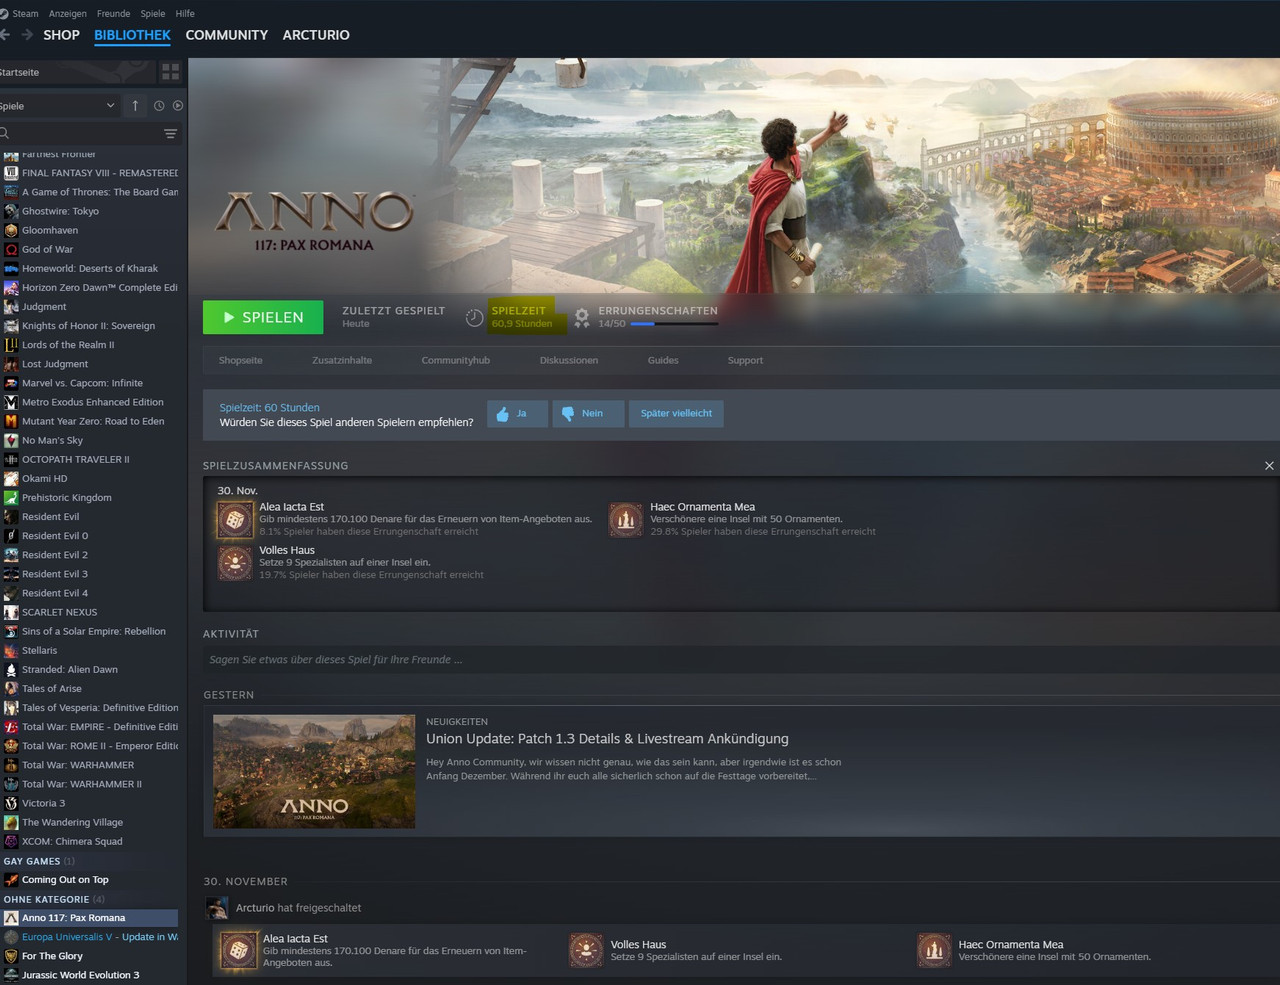
Task: Open the Spiele menu in menu bar
Action: pyautogui.click(x=153, y=13)
